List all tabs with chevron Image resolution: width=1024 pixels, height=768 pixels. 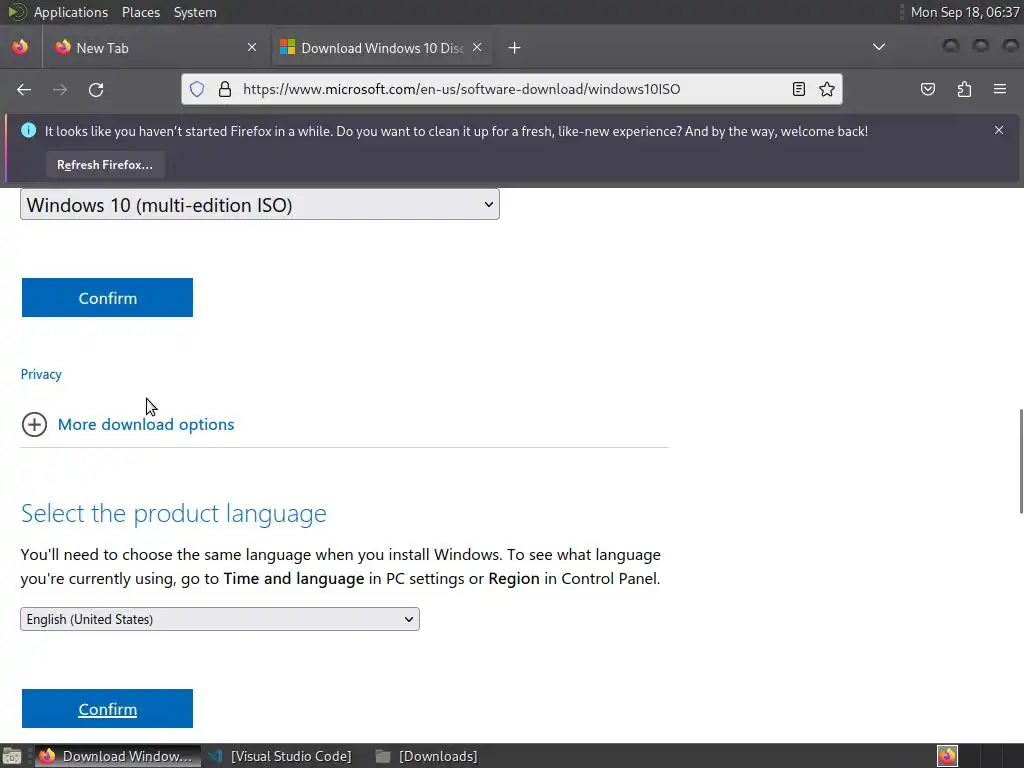coord(879,47)
